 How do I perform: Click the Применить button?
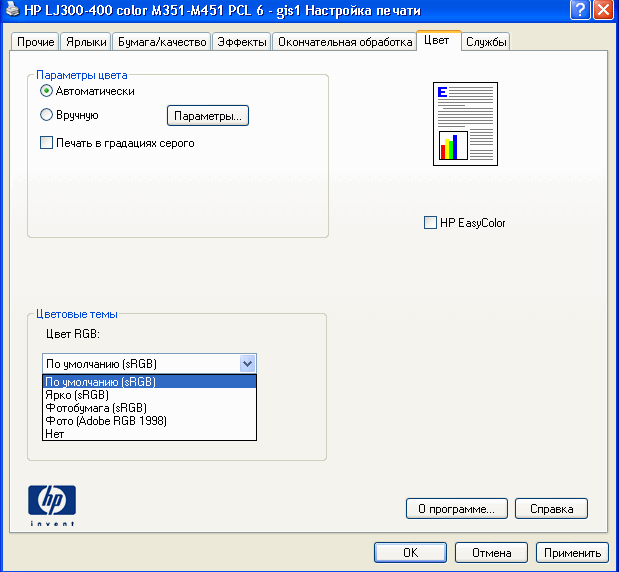572,553
